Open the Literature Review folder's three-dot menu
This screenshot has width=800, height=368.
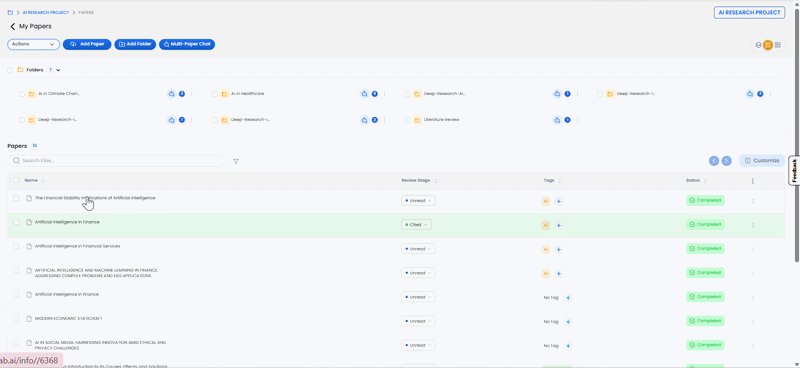point(578,120)
